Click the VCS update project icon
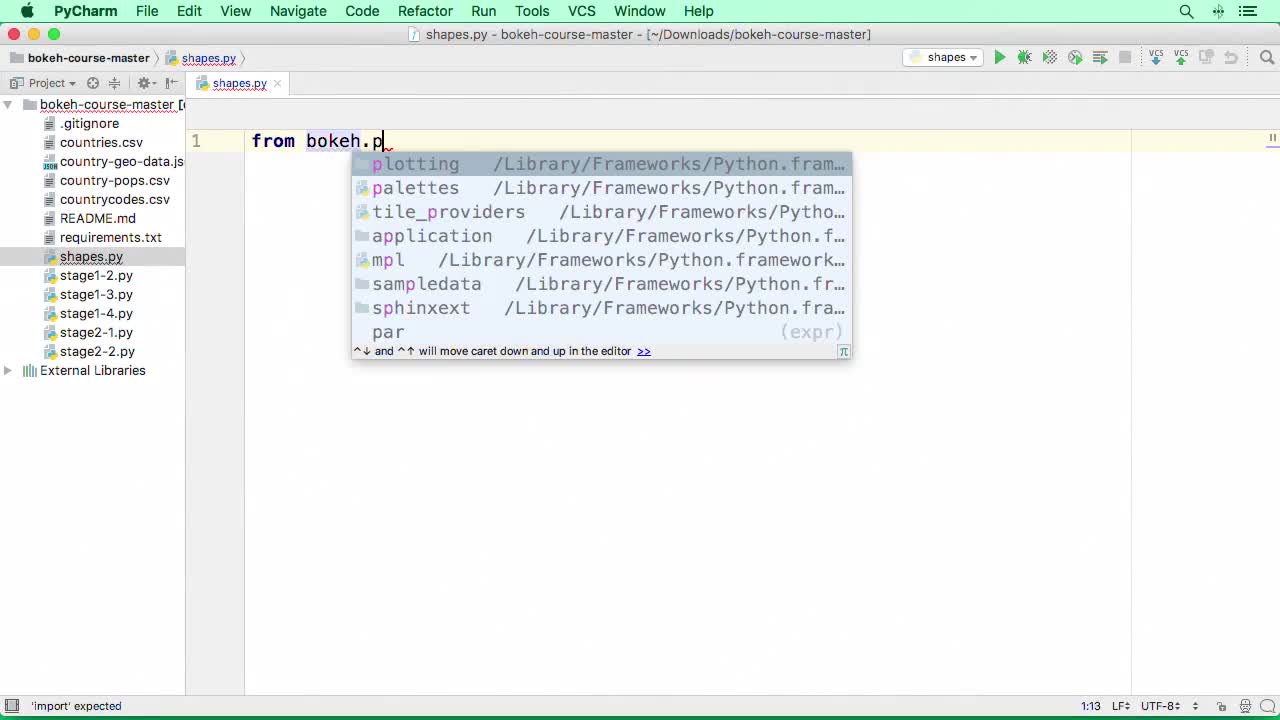The image size is (1280, 720). pos(1156,58)
